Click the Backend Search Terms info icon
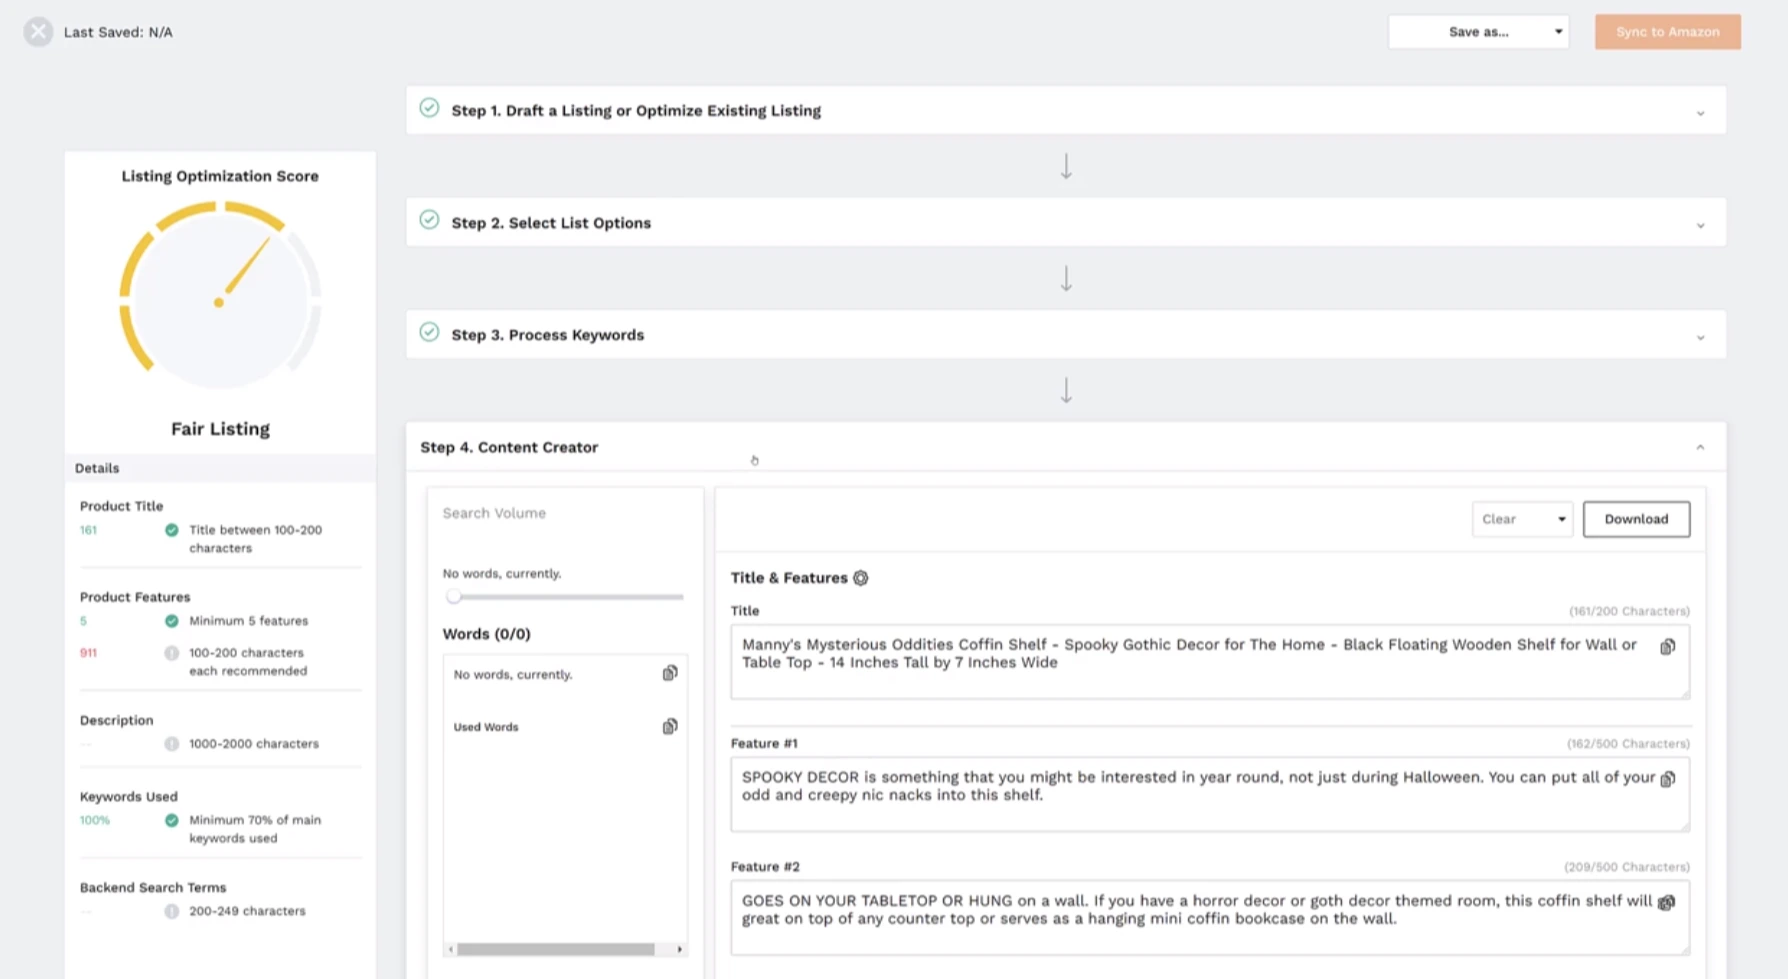The width and height of the screenshot is (1788, 979). [x=171, y=911]
